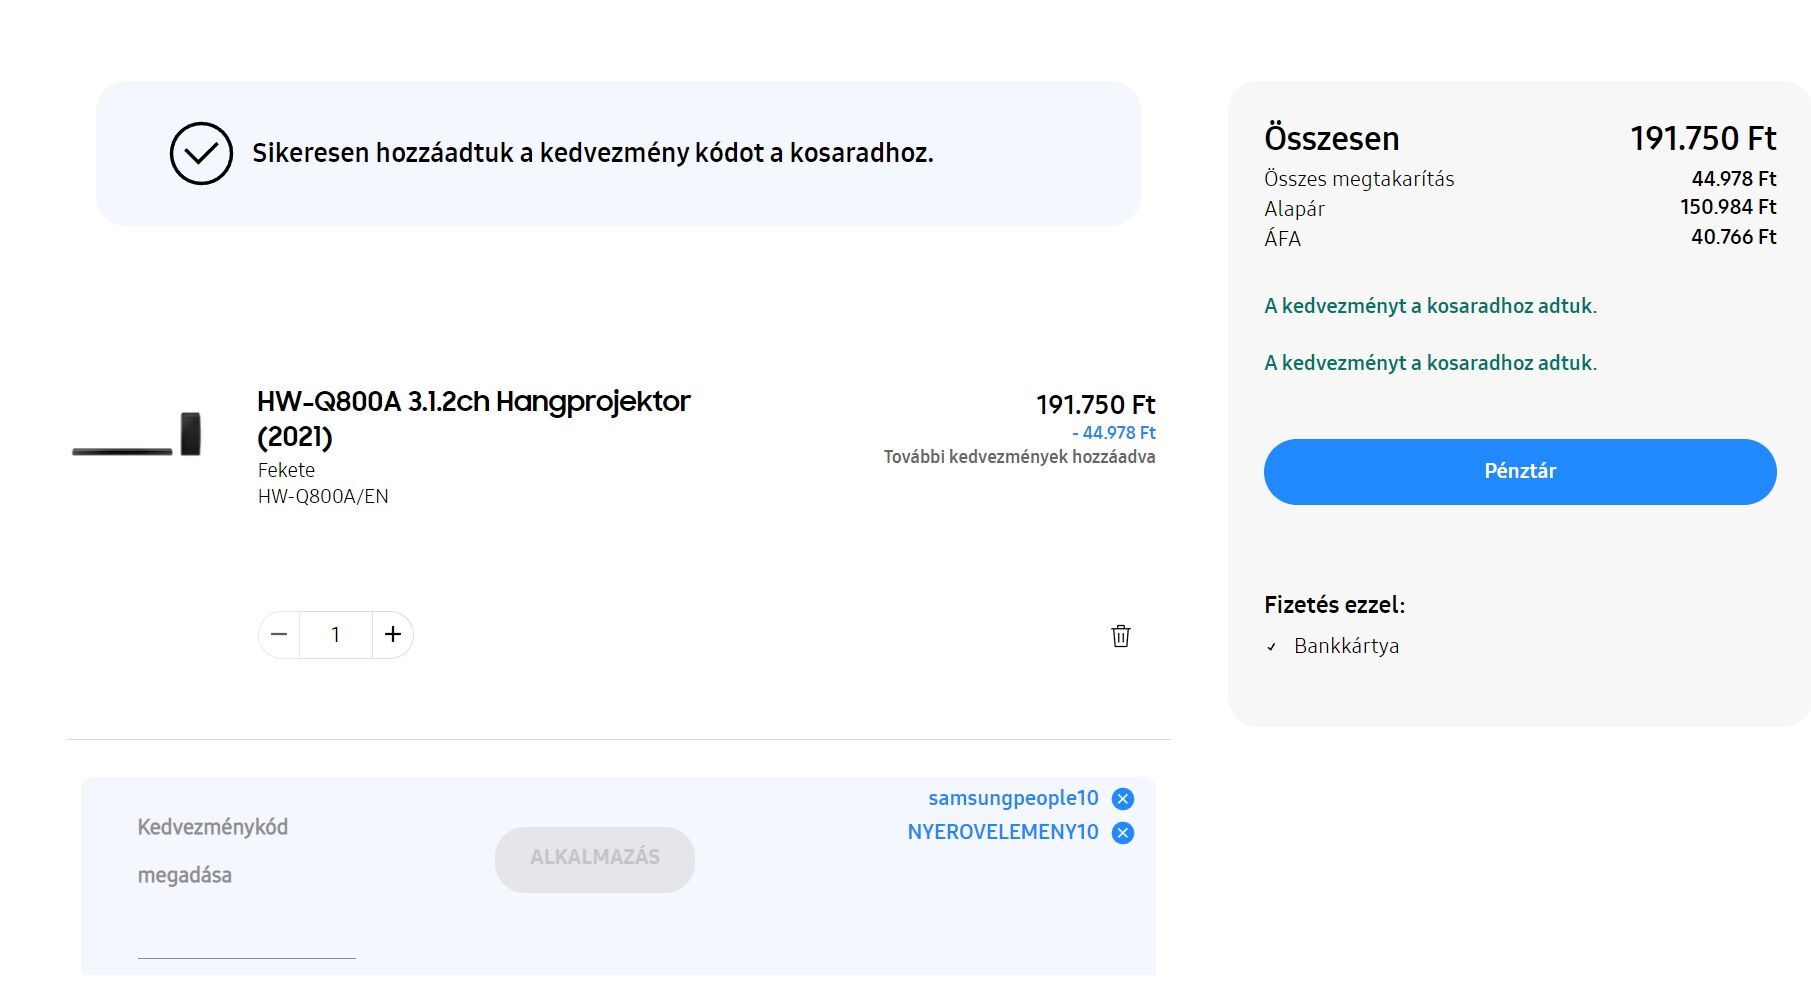Delete the soundbar from cart with trash icon
The width and height of the screenshot is (1811, 986).
click(1121, 636)
